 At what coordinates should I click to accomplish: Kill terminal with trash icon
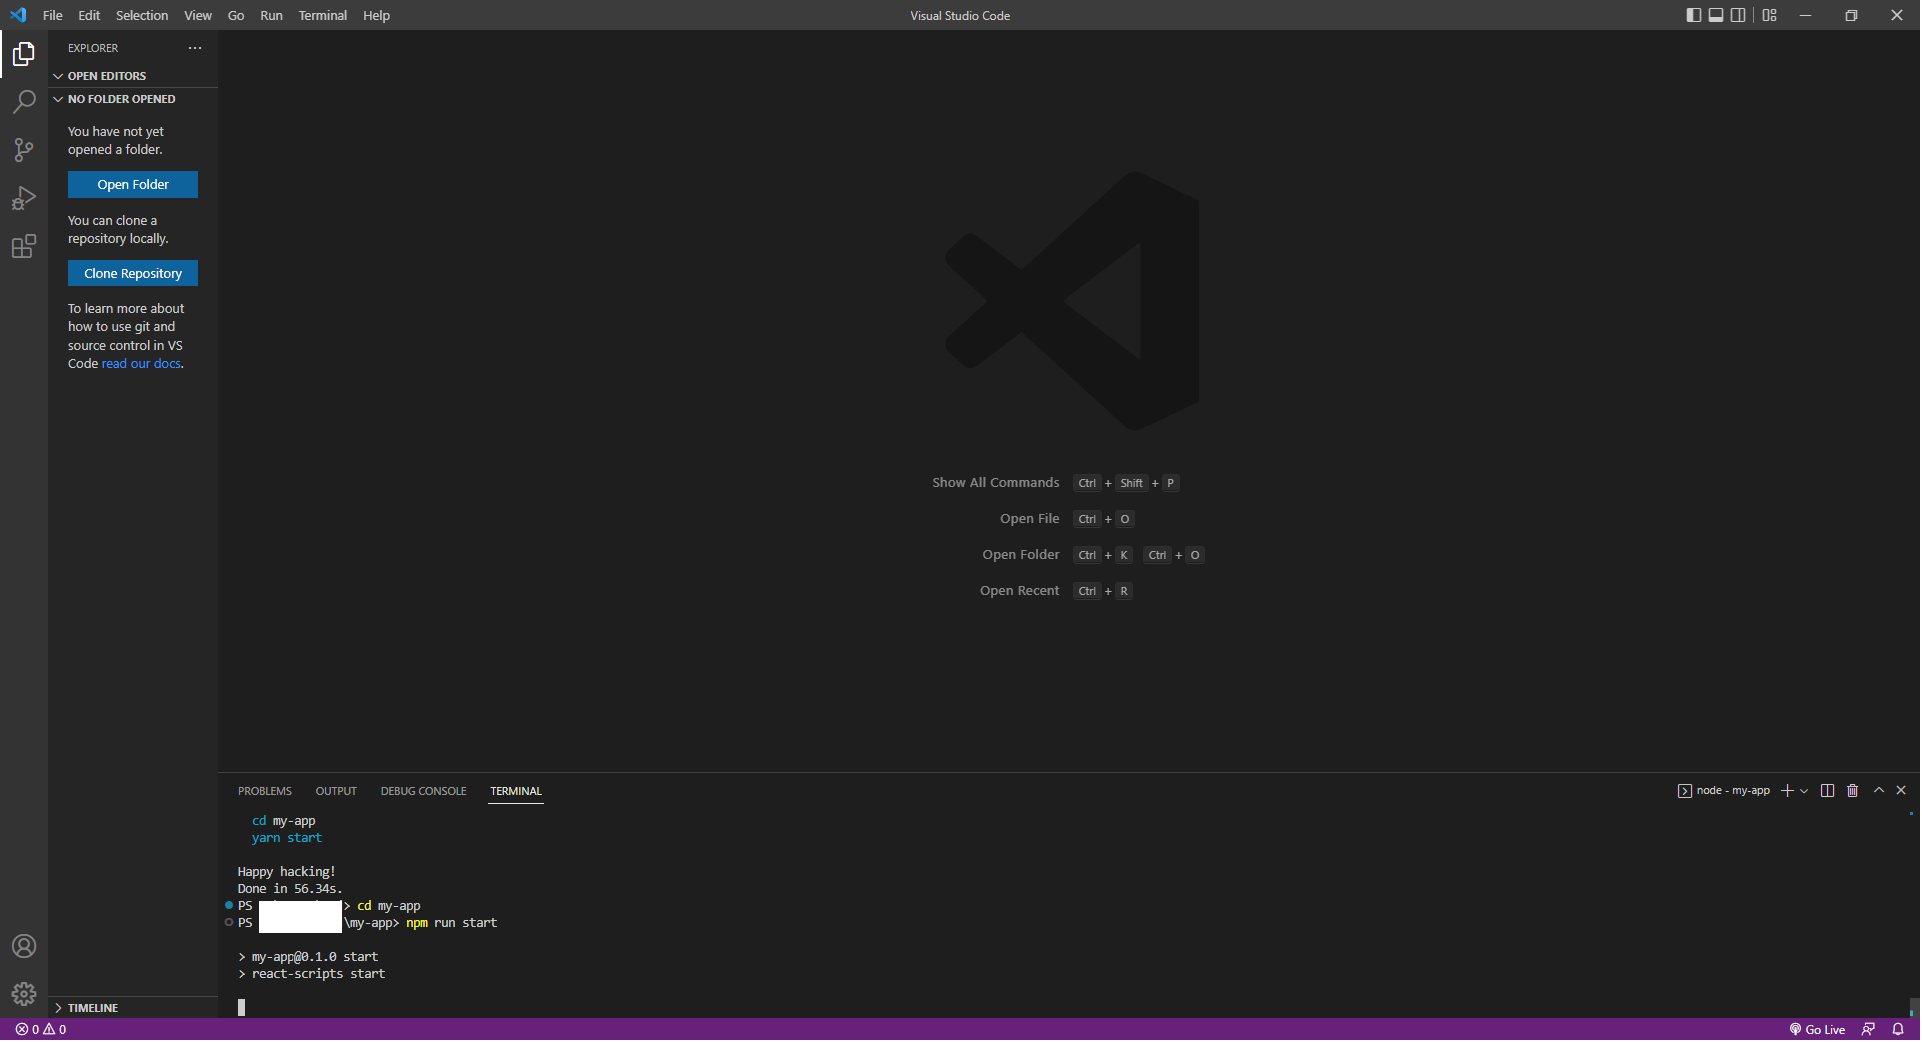click(x=1853, y=791)
